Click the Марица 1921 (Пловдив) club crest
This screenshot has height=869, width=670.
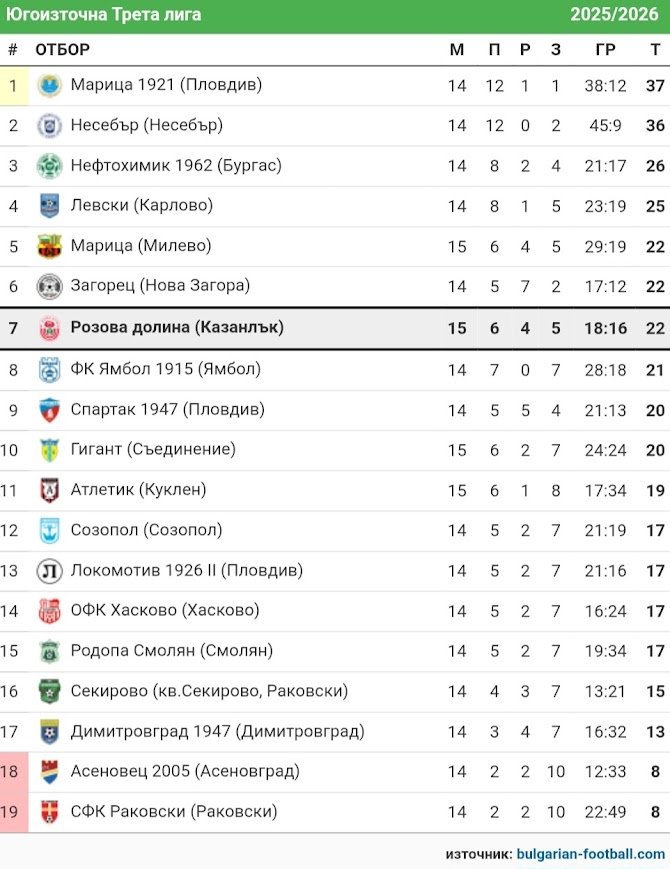coord(49,86)
